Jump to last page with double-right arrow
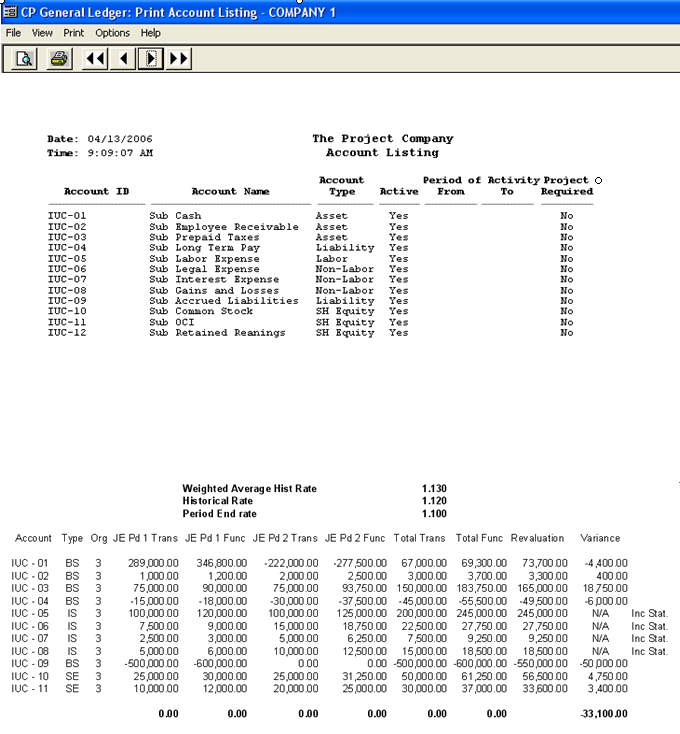 coord(179,59)
